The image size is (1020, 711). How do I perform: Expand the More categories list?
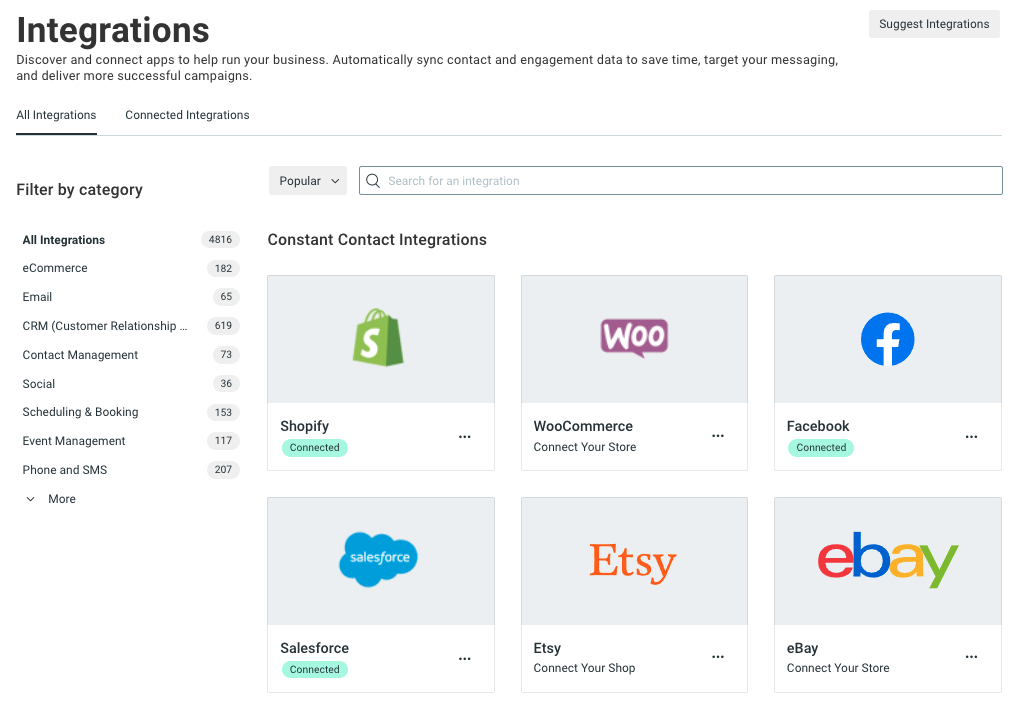pos(50,498)
